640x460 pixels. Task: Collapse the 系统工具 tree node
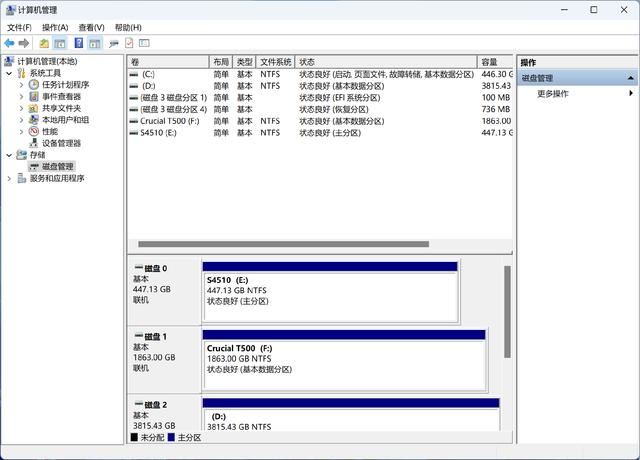[x=10, y=73]
